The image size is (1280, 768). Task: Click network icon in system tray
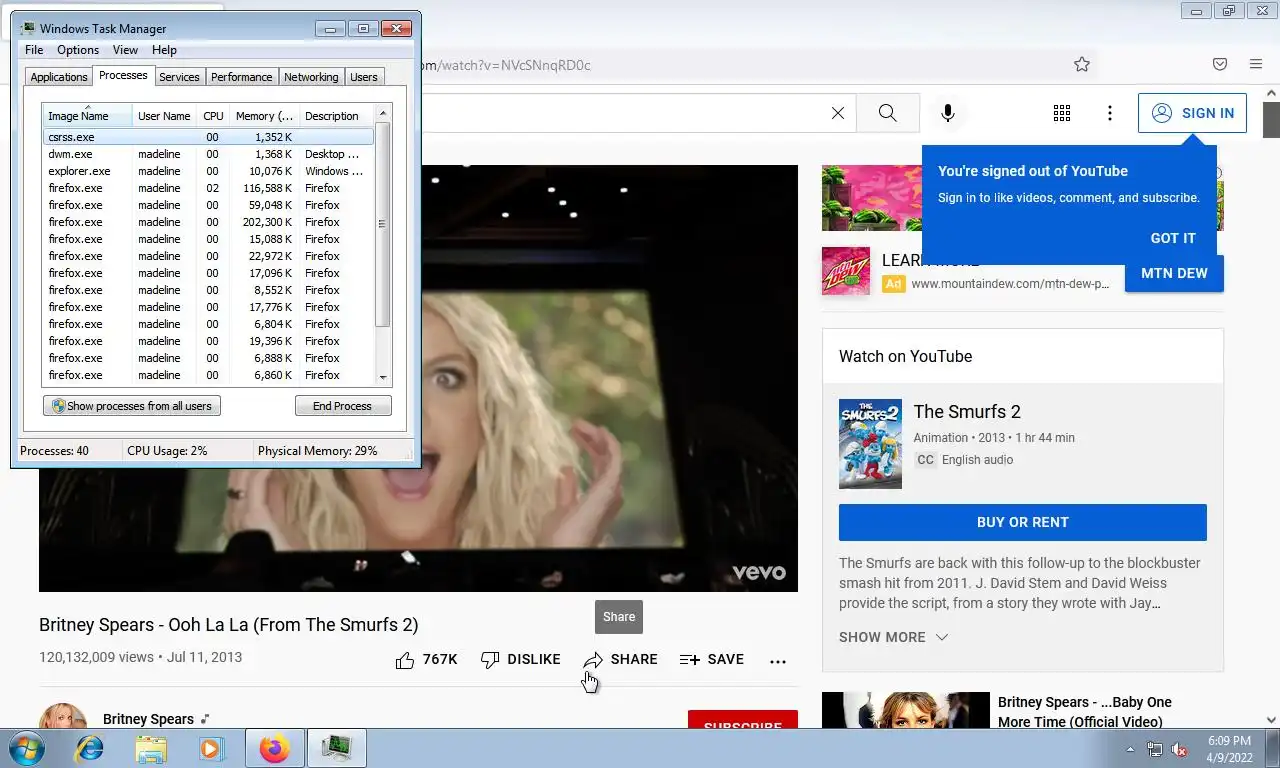tap(1155, 749)
